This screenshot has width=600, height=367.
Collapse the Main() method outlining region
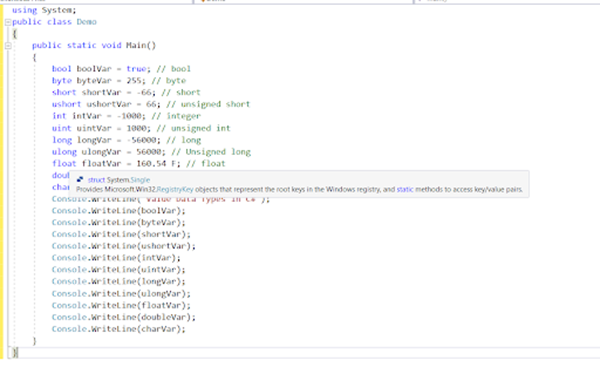click(x=8, y=46)
